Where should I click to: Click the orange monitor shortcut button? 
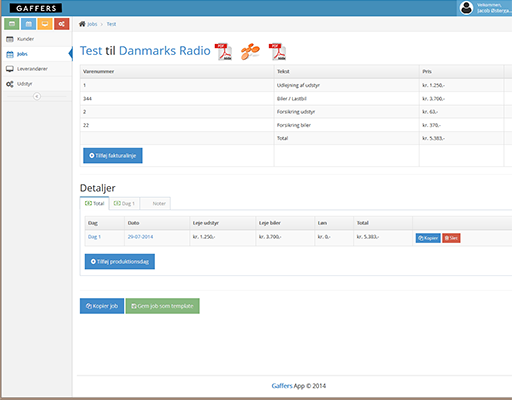45,24
